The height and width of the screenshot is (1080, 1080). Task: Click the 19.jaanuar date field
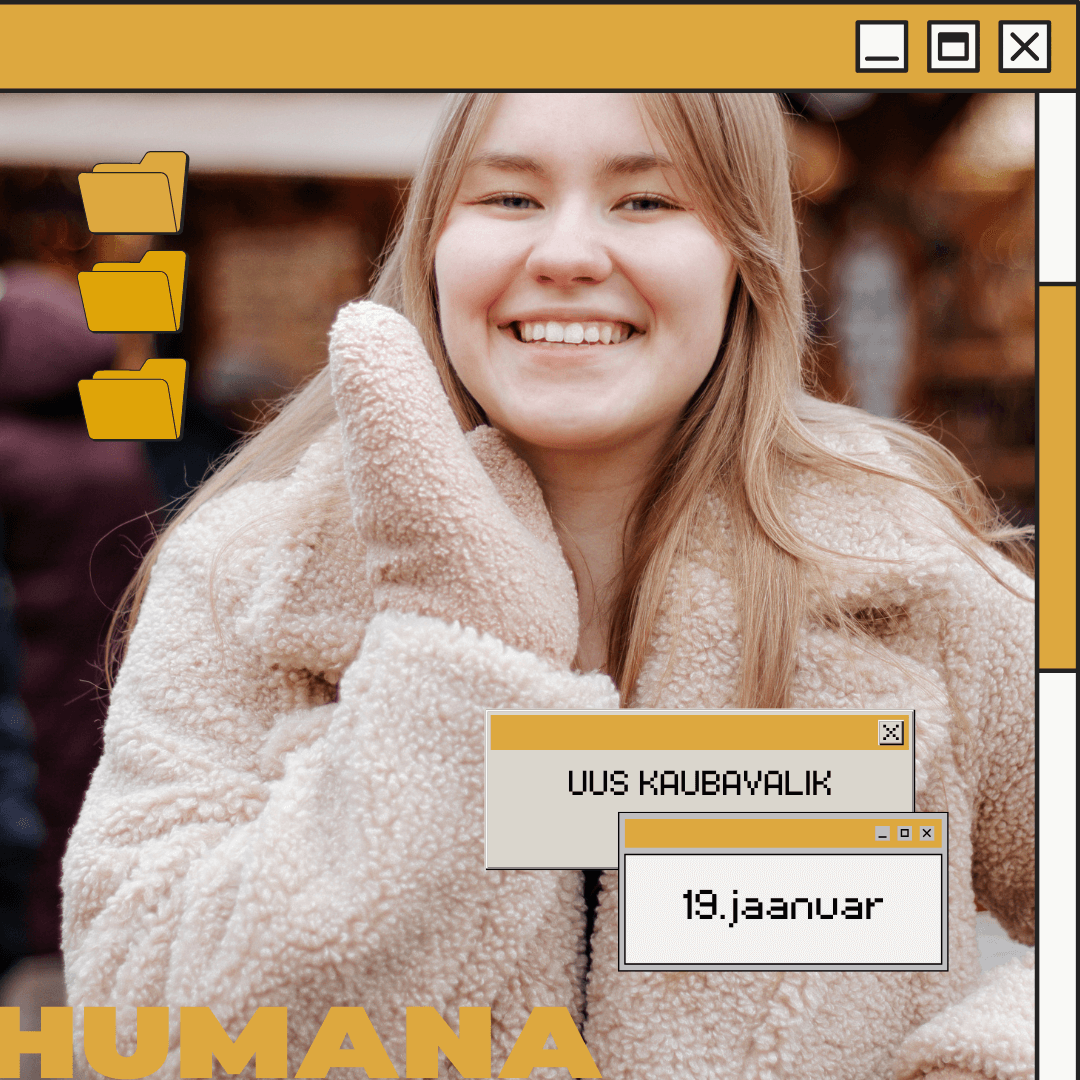783,908
